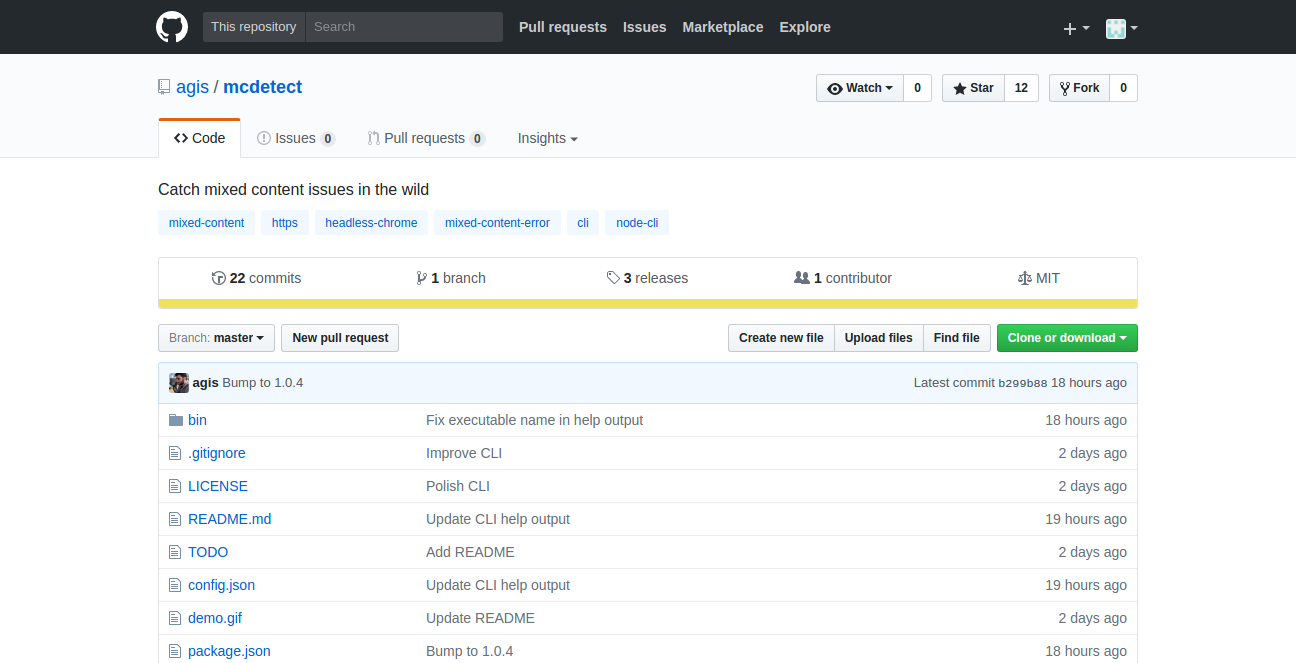Expand the Insights tab dropdown
Viewport: 1296px width, 663px height.
(547, 138)
